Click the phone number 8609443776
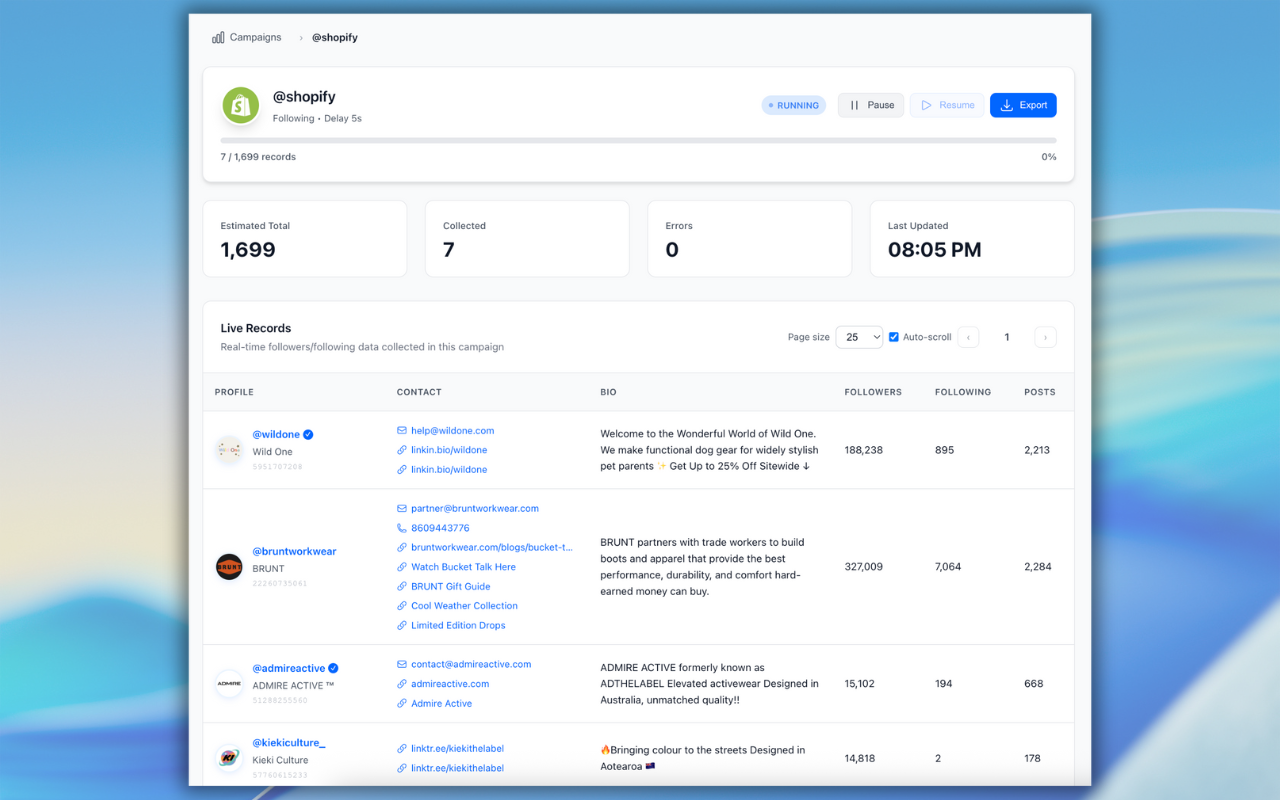Image resolution: width=1280 pixels, height=800 pixels. click(440, 528)
